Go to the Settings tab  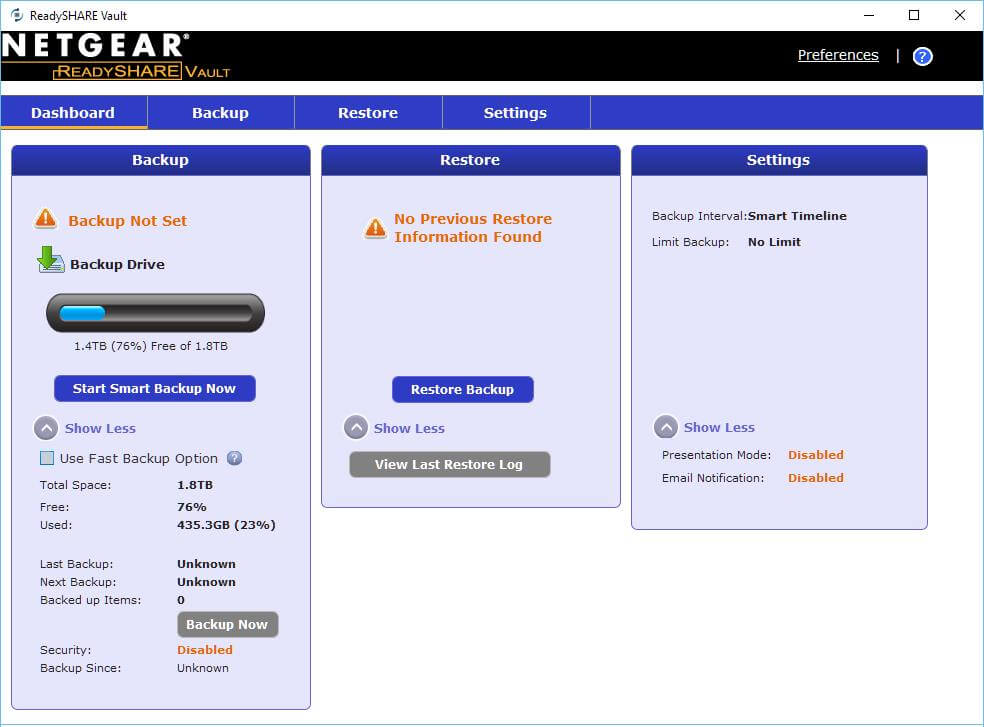point(515,113)
